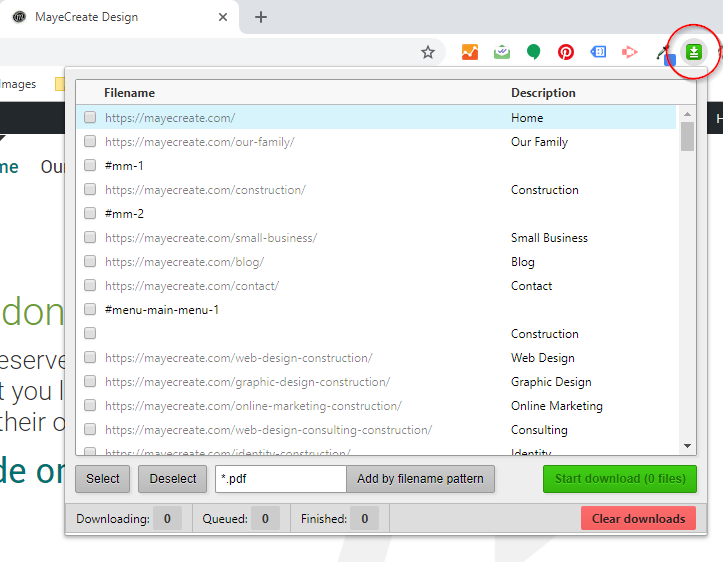Image resolution: width=723 pixels, height=562 pixels.
Task: Open the green chat bubble extension
Action: pyautogui.click(x=533, y=52)
